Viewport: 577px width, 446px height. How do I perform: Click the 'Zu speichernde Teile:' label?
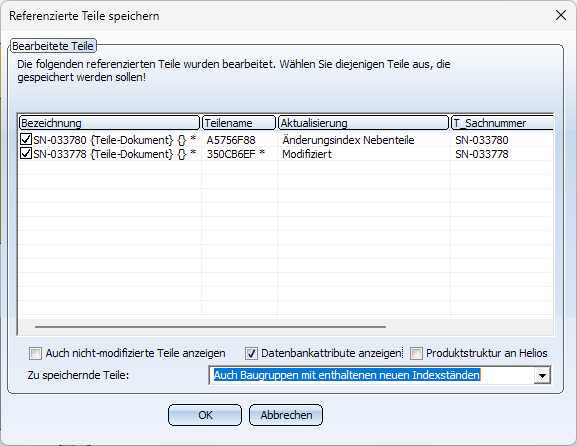(x=78, y=375)
